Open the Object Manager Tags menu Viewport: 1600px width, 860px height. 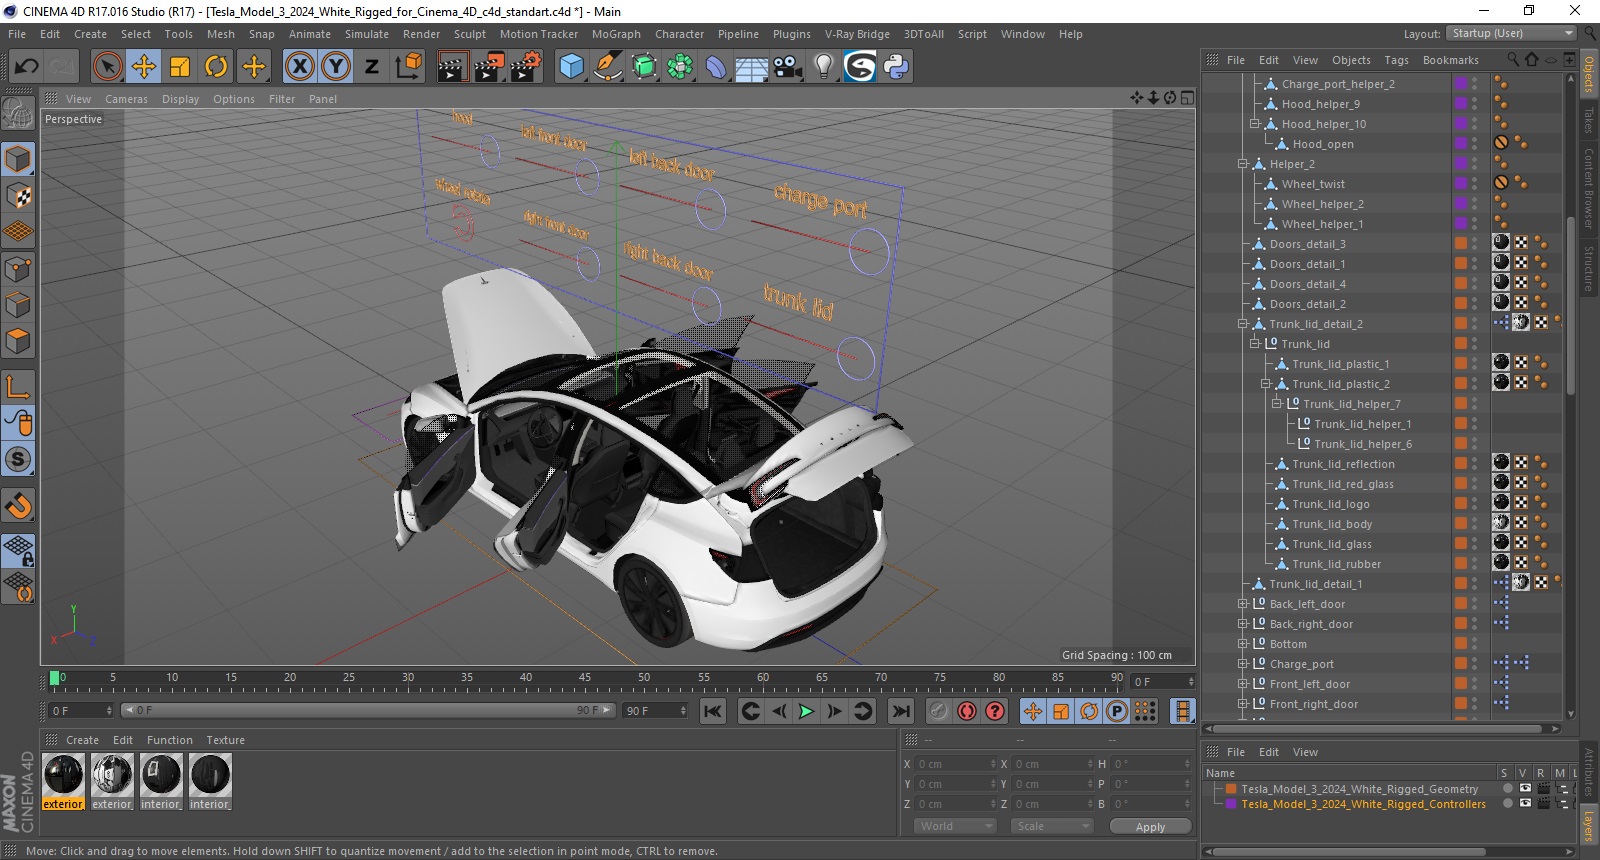pos(1396,60)
